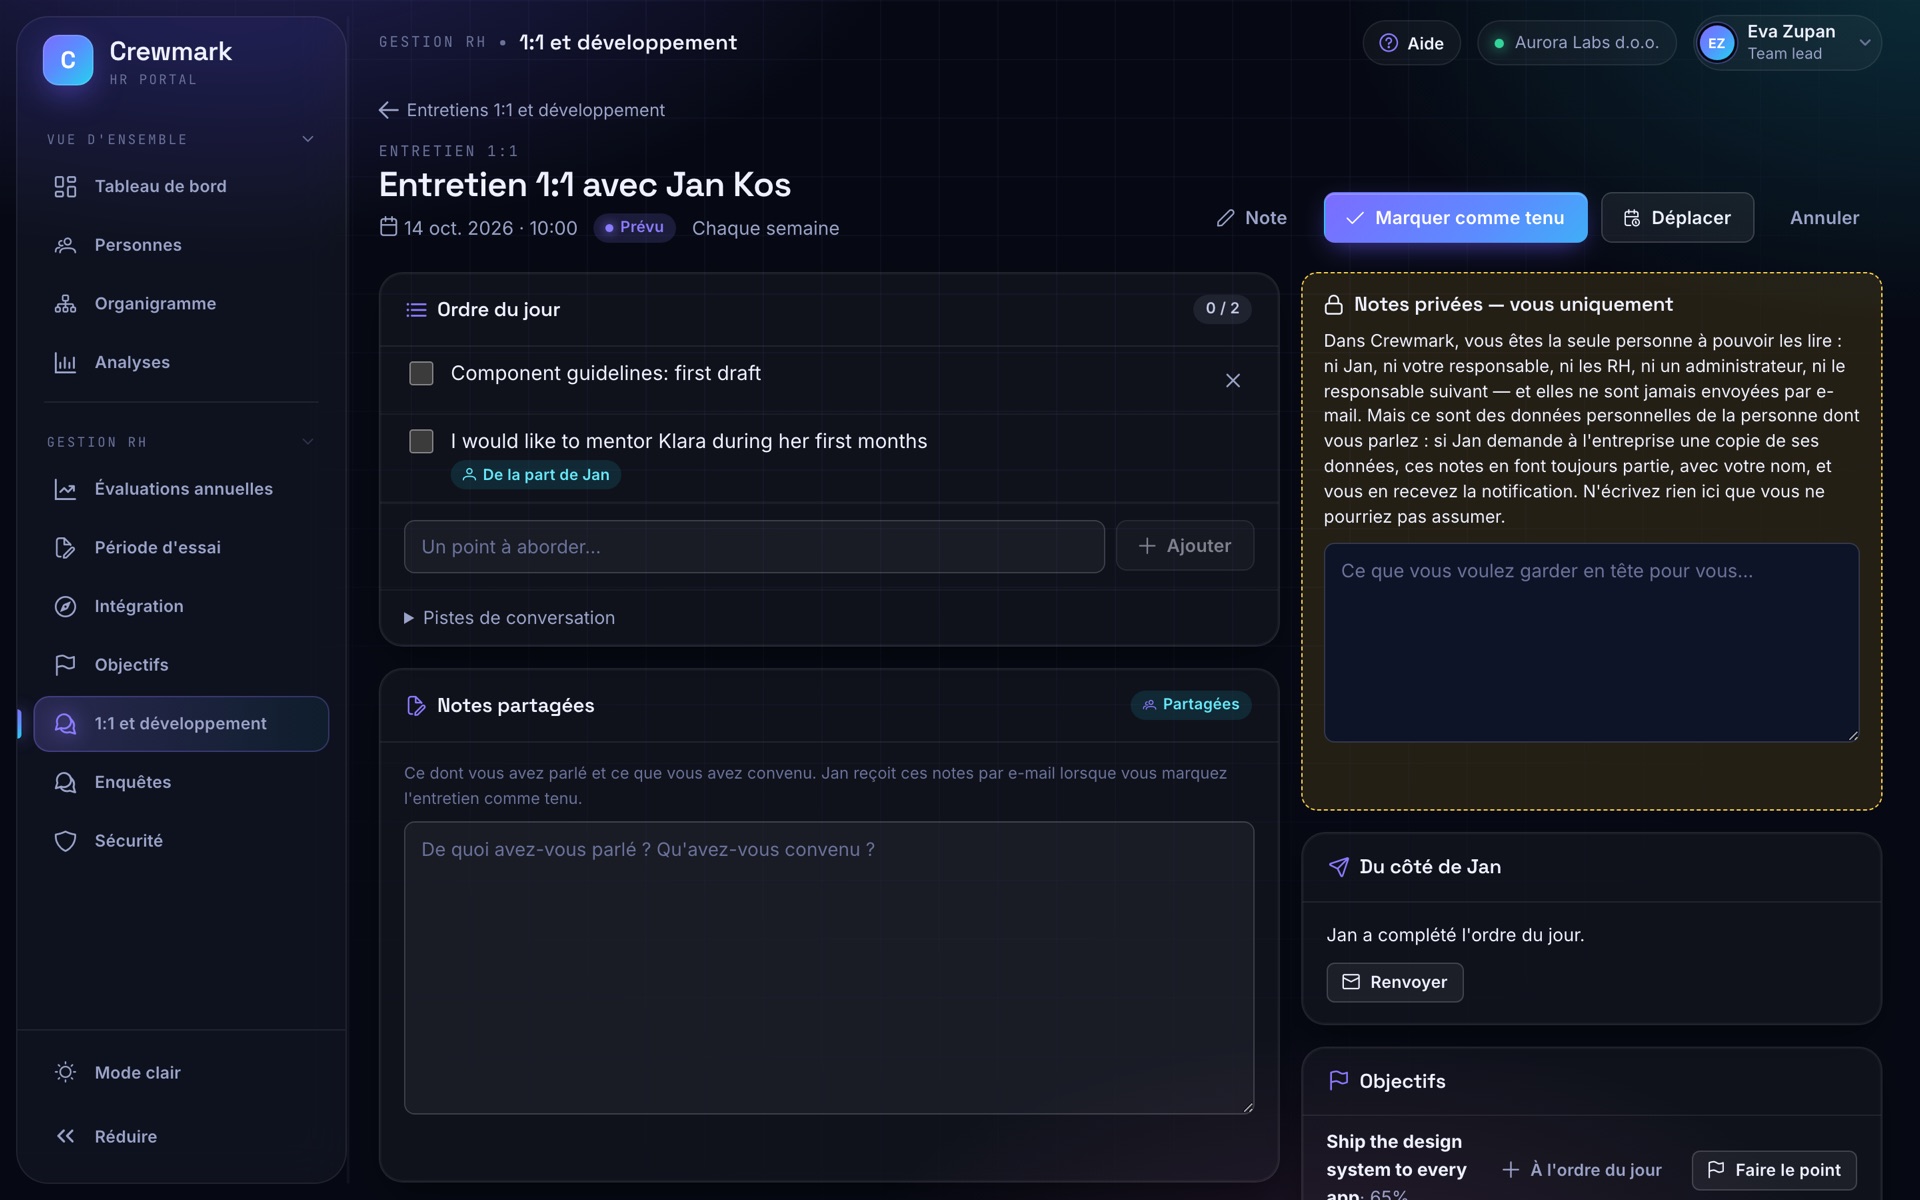Image resolution: width=1920 pixels, height=1200 pixels.
Task: Click Ajouter to add agenda point
Action: point(1184,546)
